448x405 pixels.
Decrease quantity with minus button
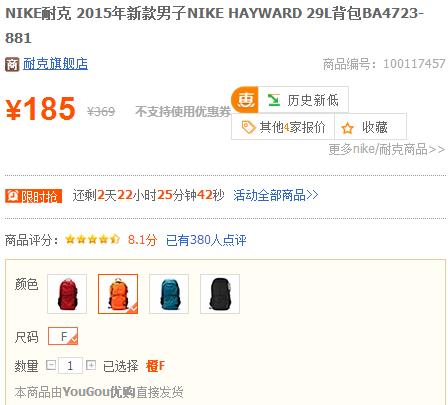[51, 365]
